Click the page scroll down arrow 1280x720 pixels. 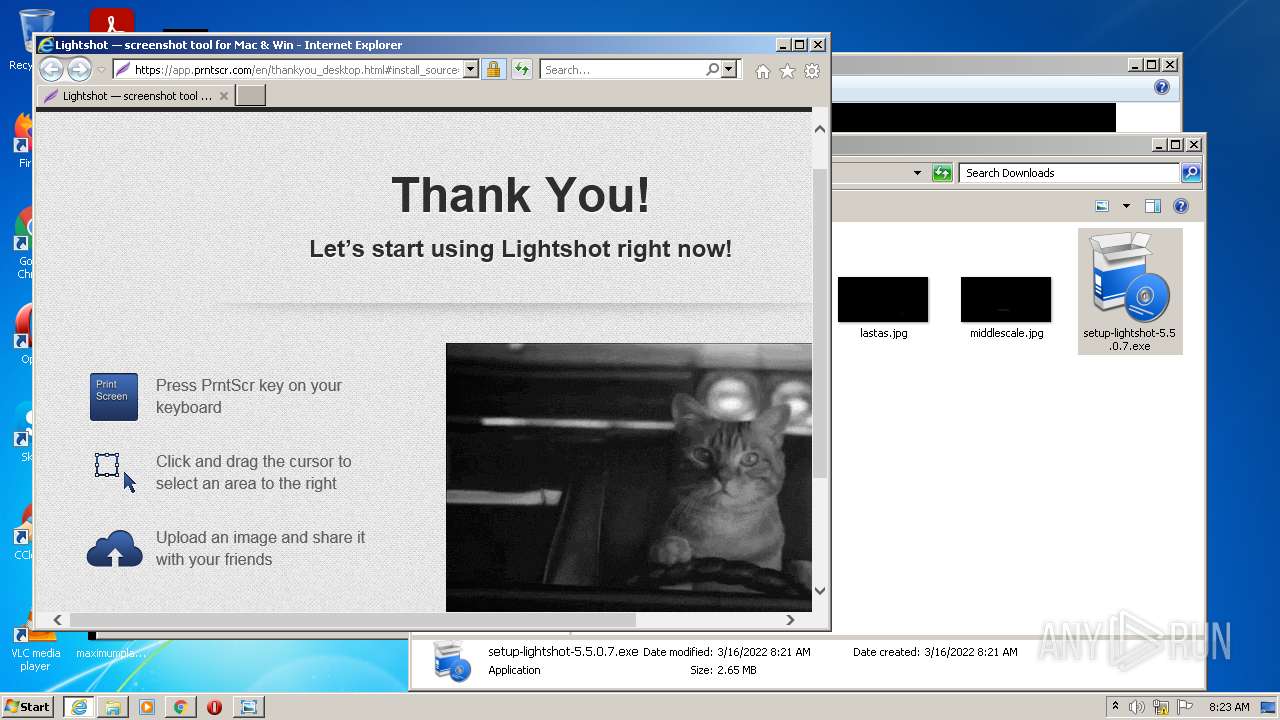click(820, 591)
